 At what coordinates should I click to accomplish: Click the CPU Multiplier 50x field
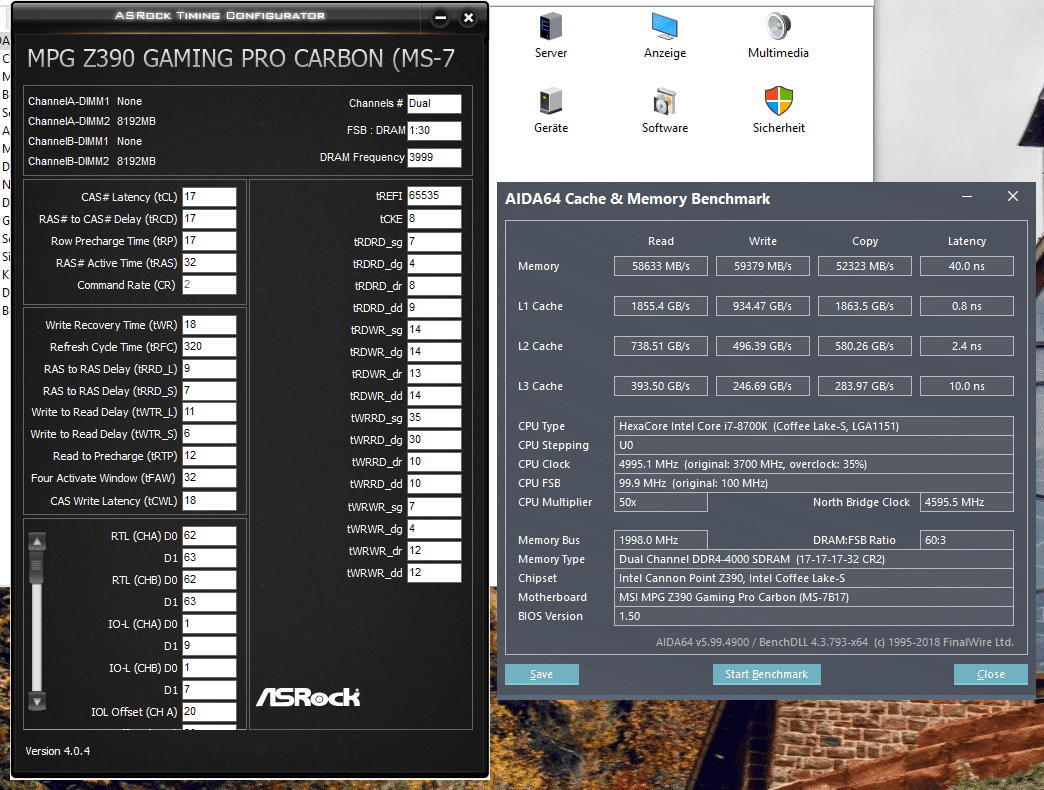tap(660, 502)
